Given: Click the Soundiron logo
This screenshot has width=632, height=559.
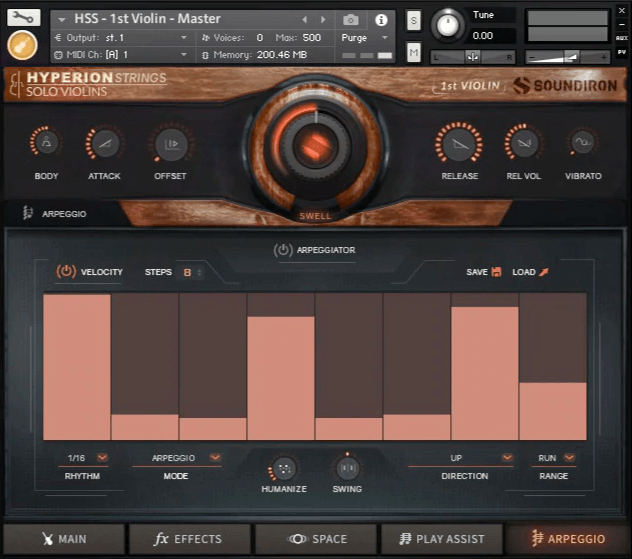Looking at the screenshot, I should click(x=565, y=85).
